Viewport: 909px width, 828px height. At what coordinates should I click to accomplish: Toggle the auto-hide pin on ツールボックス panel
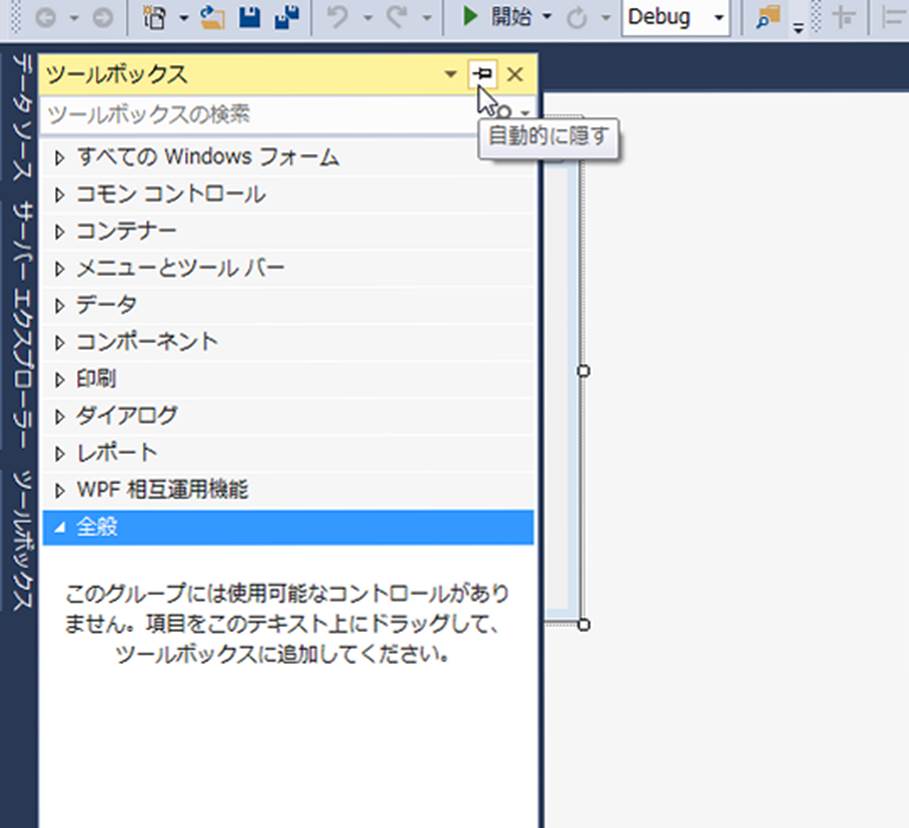(483, 74)
